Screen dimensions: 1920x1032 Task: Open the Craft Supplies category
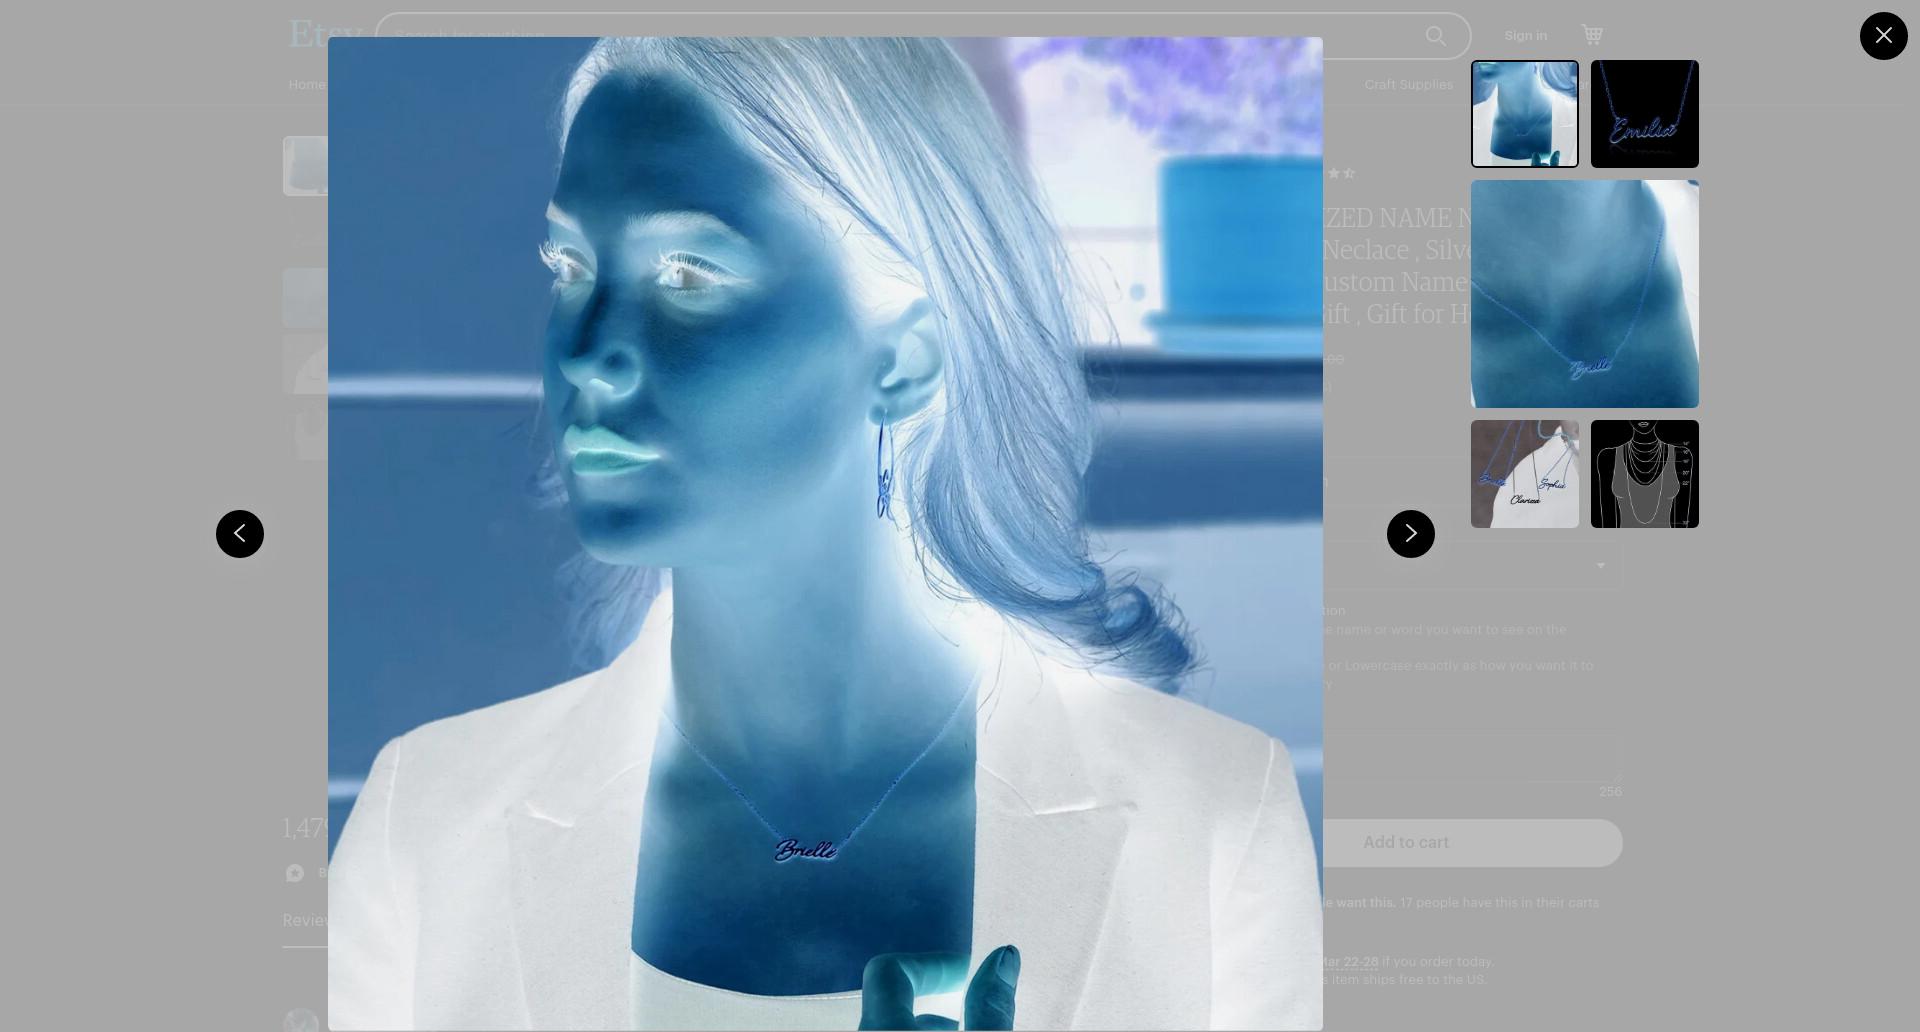click(1408, 85)
